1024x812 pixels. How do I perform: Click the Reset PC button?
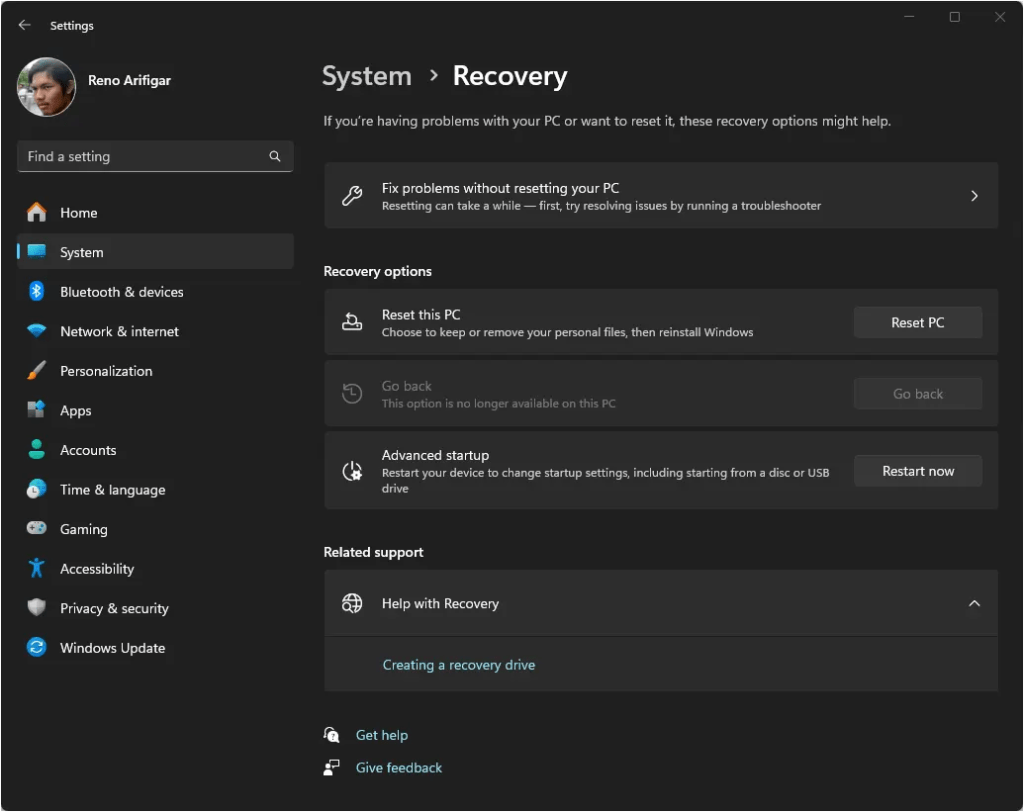(917, 322)
